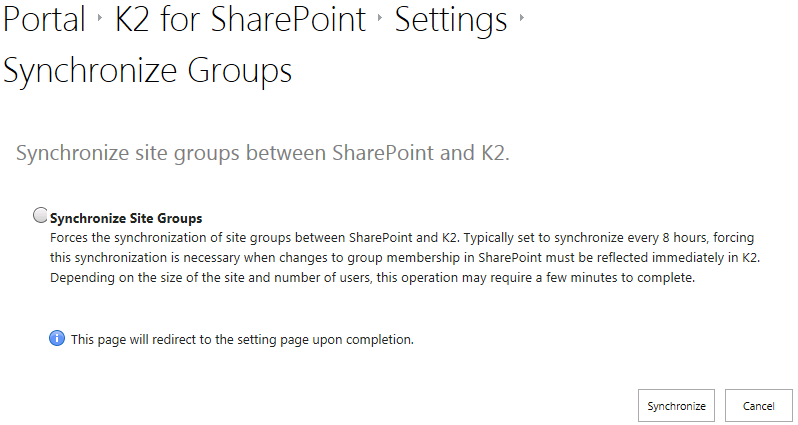Click the blue information icon
Screen dimensions: 798x425
[x=57, y=338]
